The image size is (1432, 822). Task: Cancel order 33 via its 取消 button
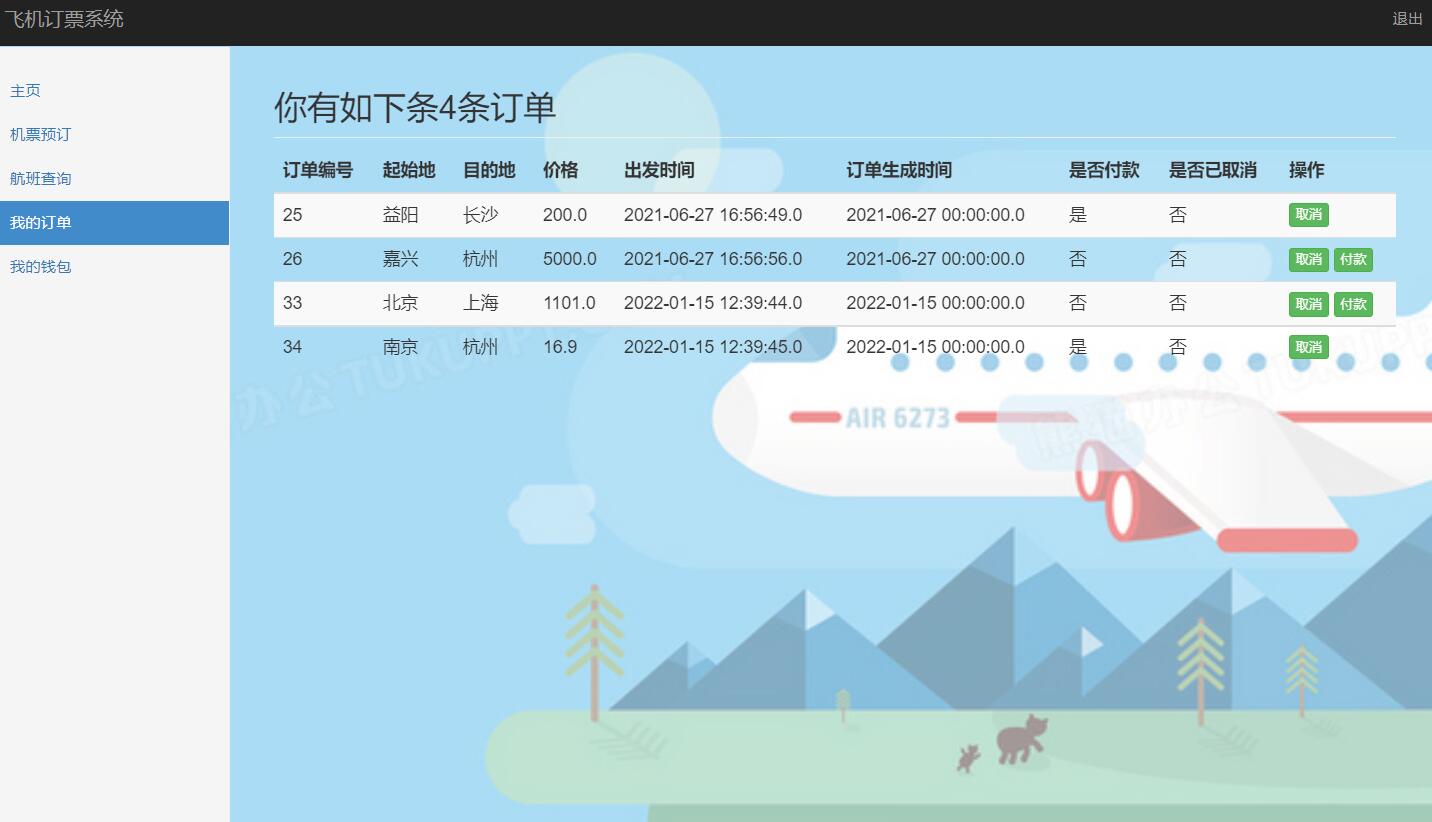1308,303
